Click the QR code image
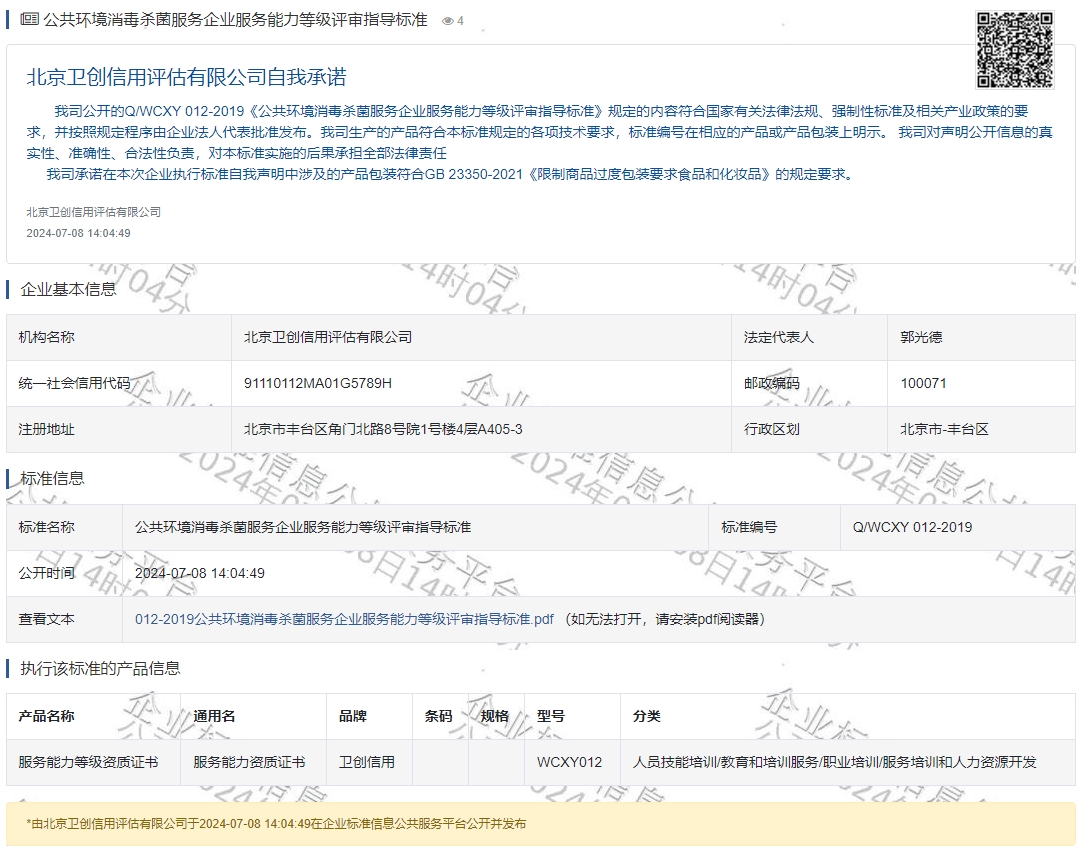Screen dimensions: 1083x854 pyautogui.click(x=1015, y=50)
